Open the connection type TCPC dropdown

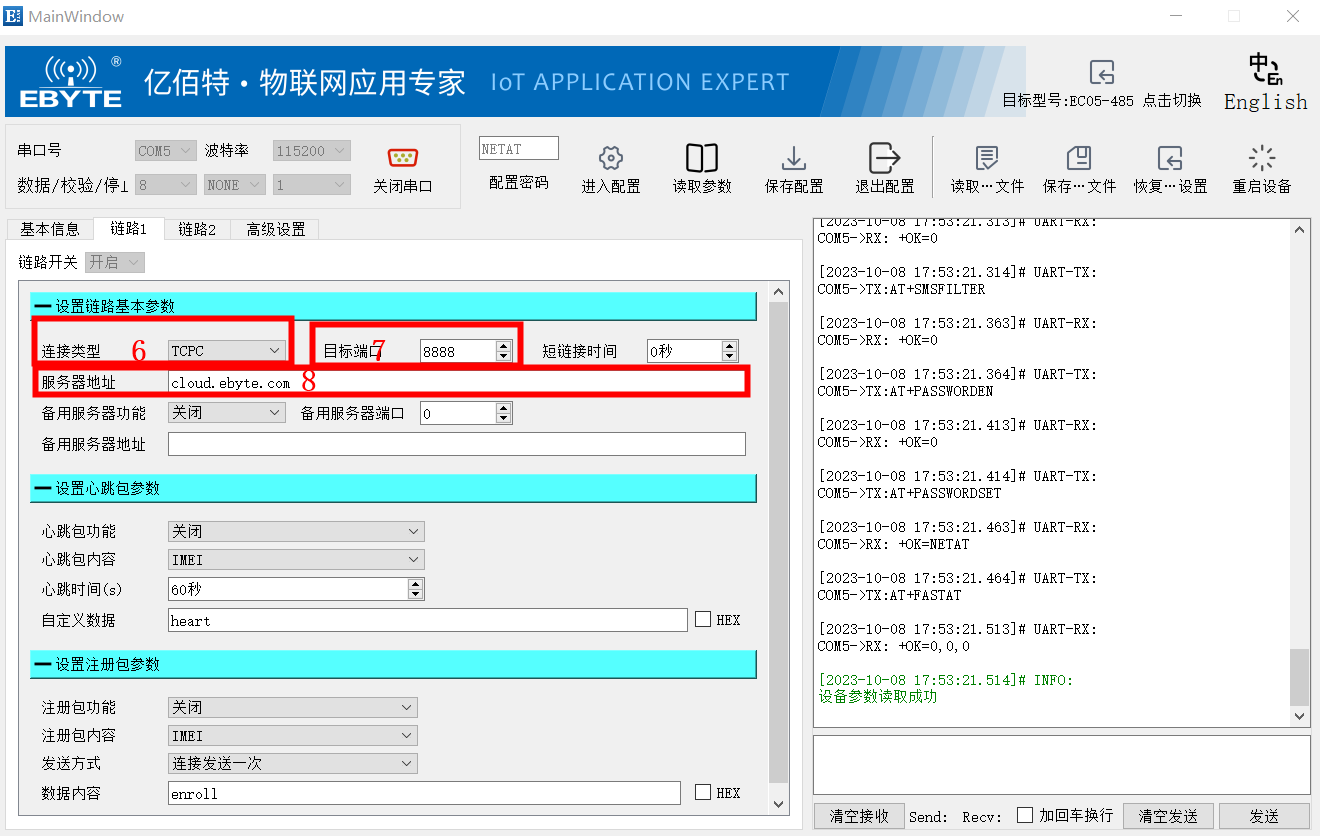(227, 350)
